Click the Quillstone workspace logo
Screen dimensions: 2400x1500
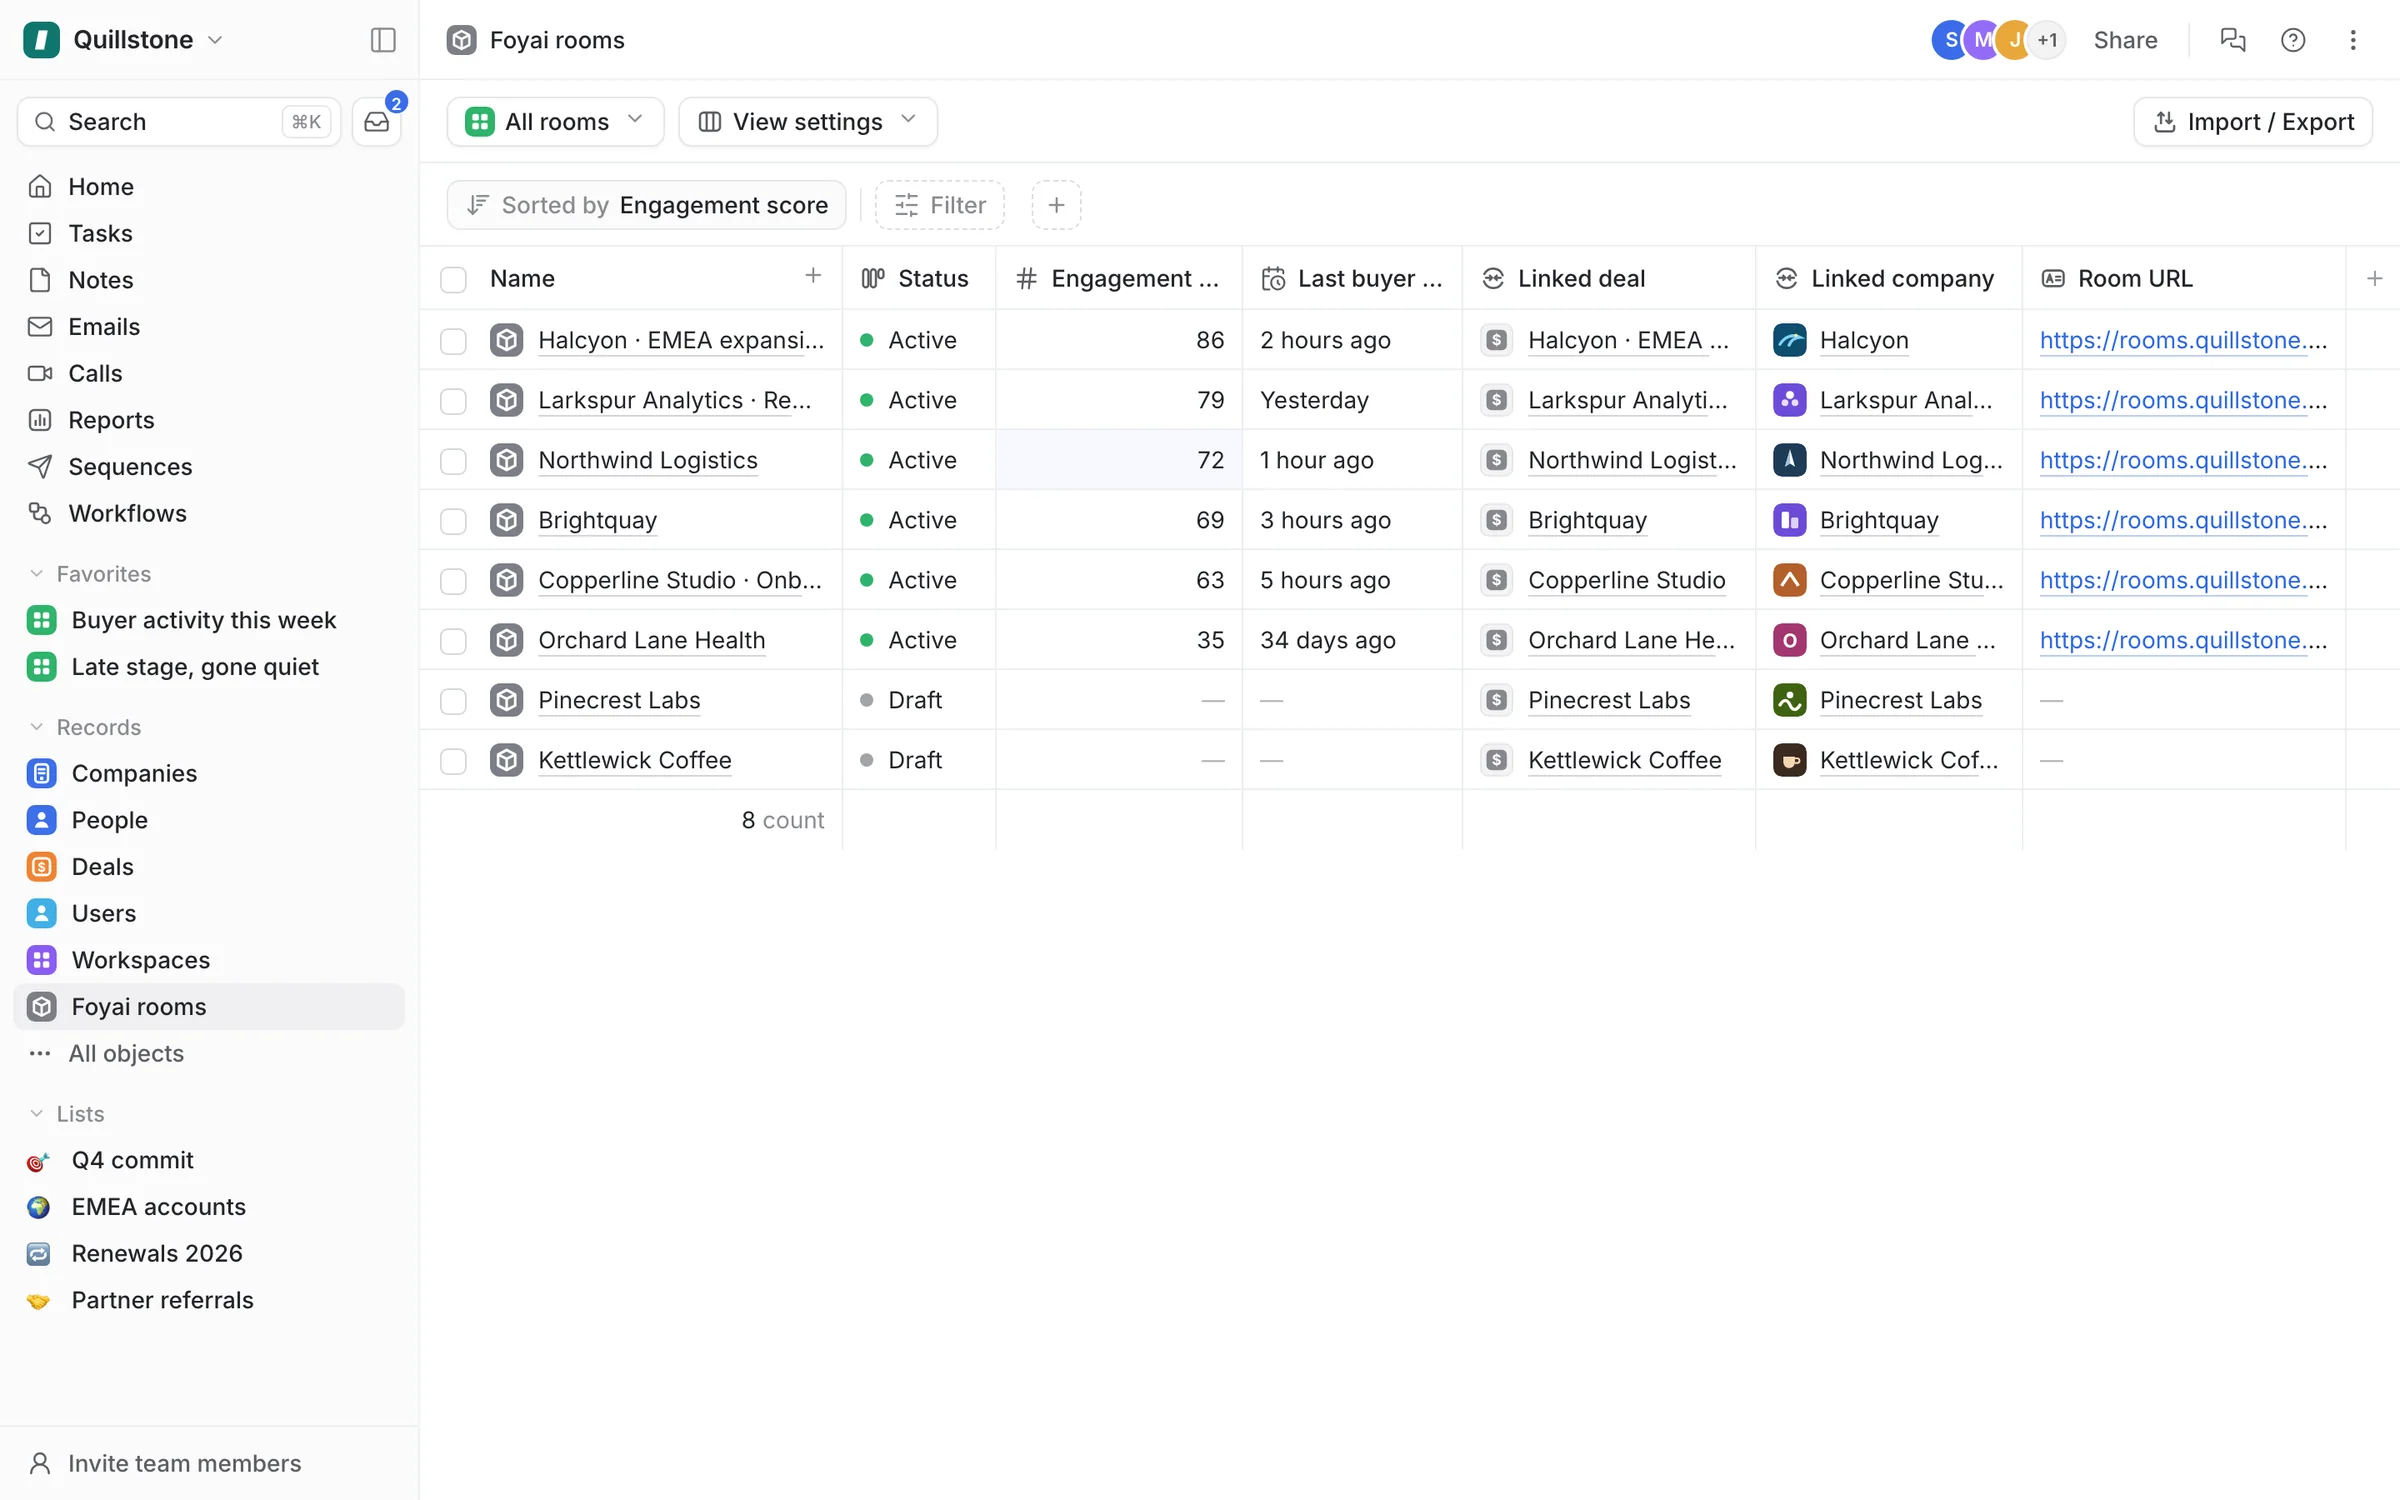pyautogui.click(x=41, y=40)
